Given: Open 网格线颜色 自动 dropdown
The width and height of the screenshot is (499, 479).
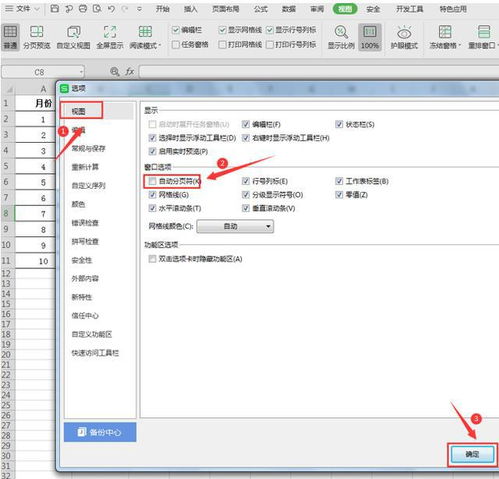Looking at the screenshot, I should (235, 226).
